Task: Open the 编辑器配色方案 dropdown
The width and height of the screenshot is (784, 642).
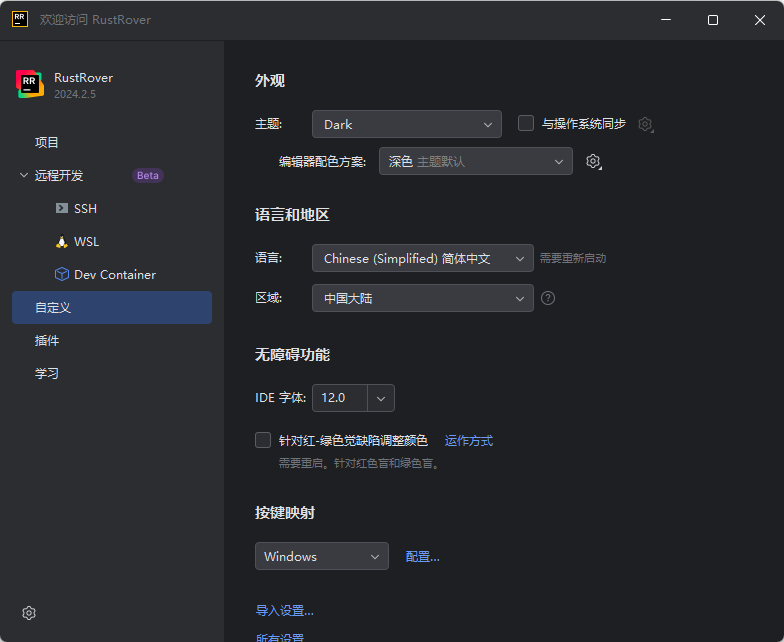Action: pyautogui.click(x=476, y=161)
